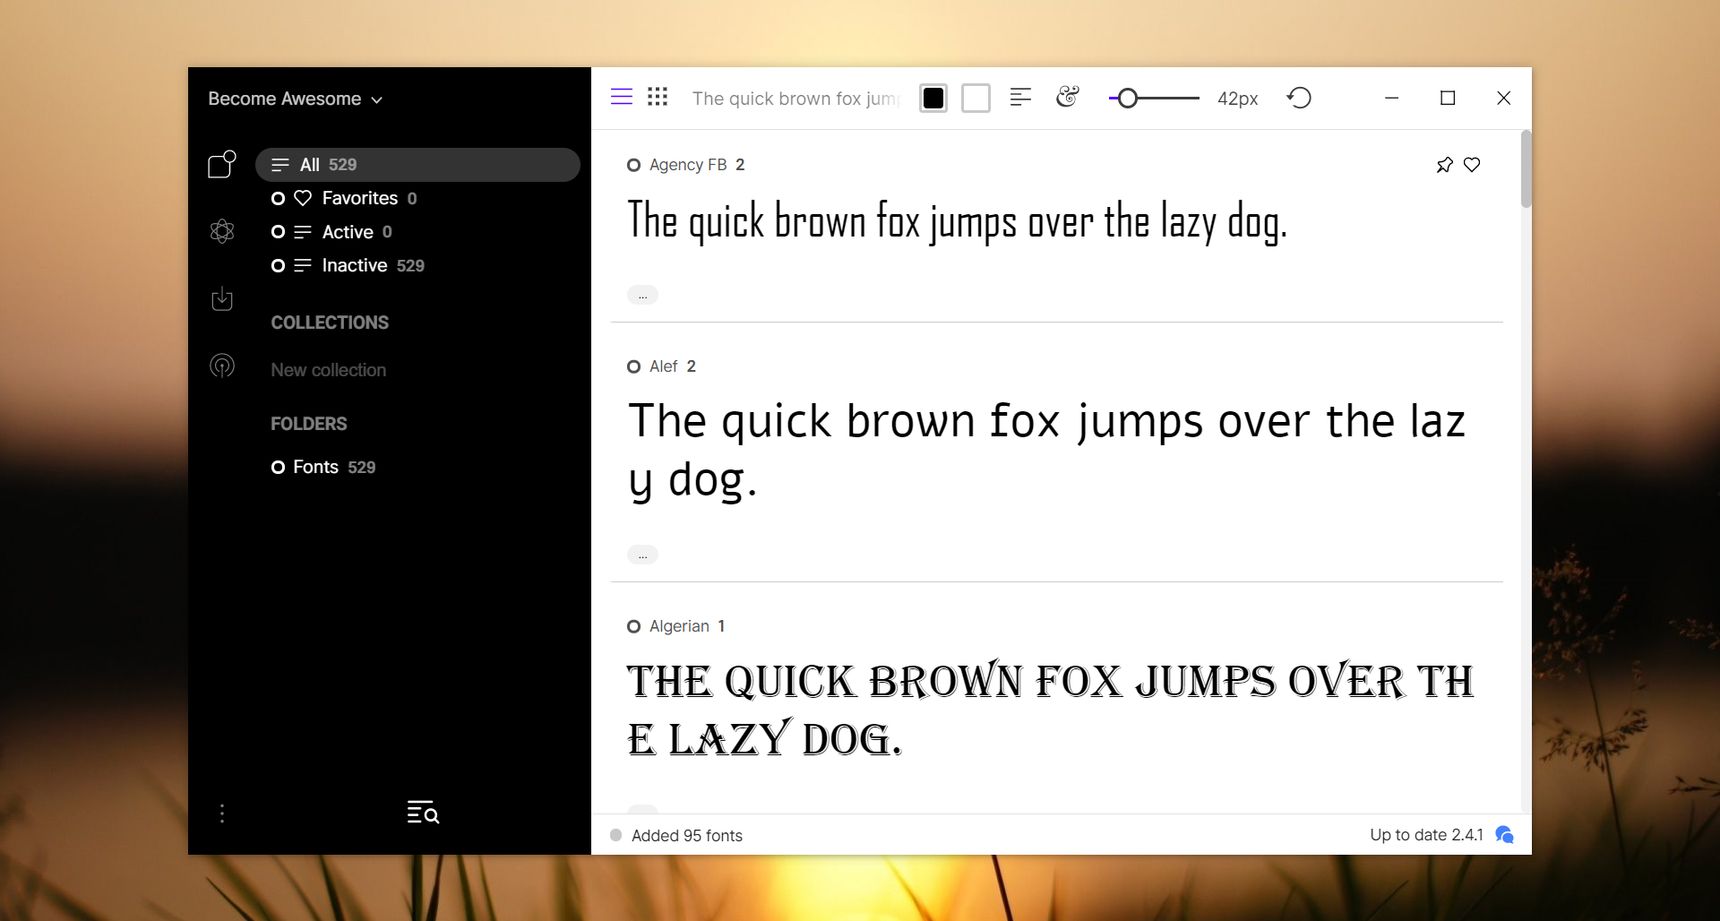1720x921 pixels.
Task: Expand the ellipsis tag under Agency FB
Action: click(642, 295)
